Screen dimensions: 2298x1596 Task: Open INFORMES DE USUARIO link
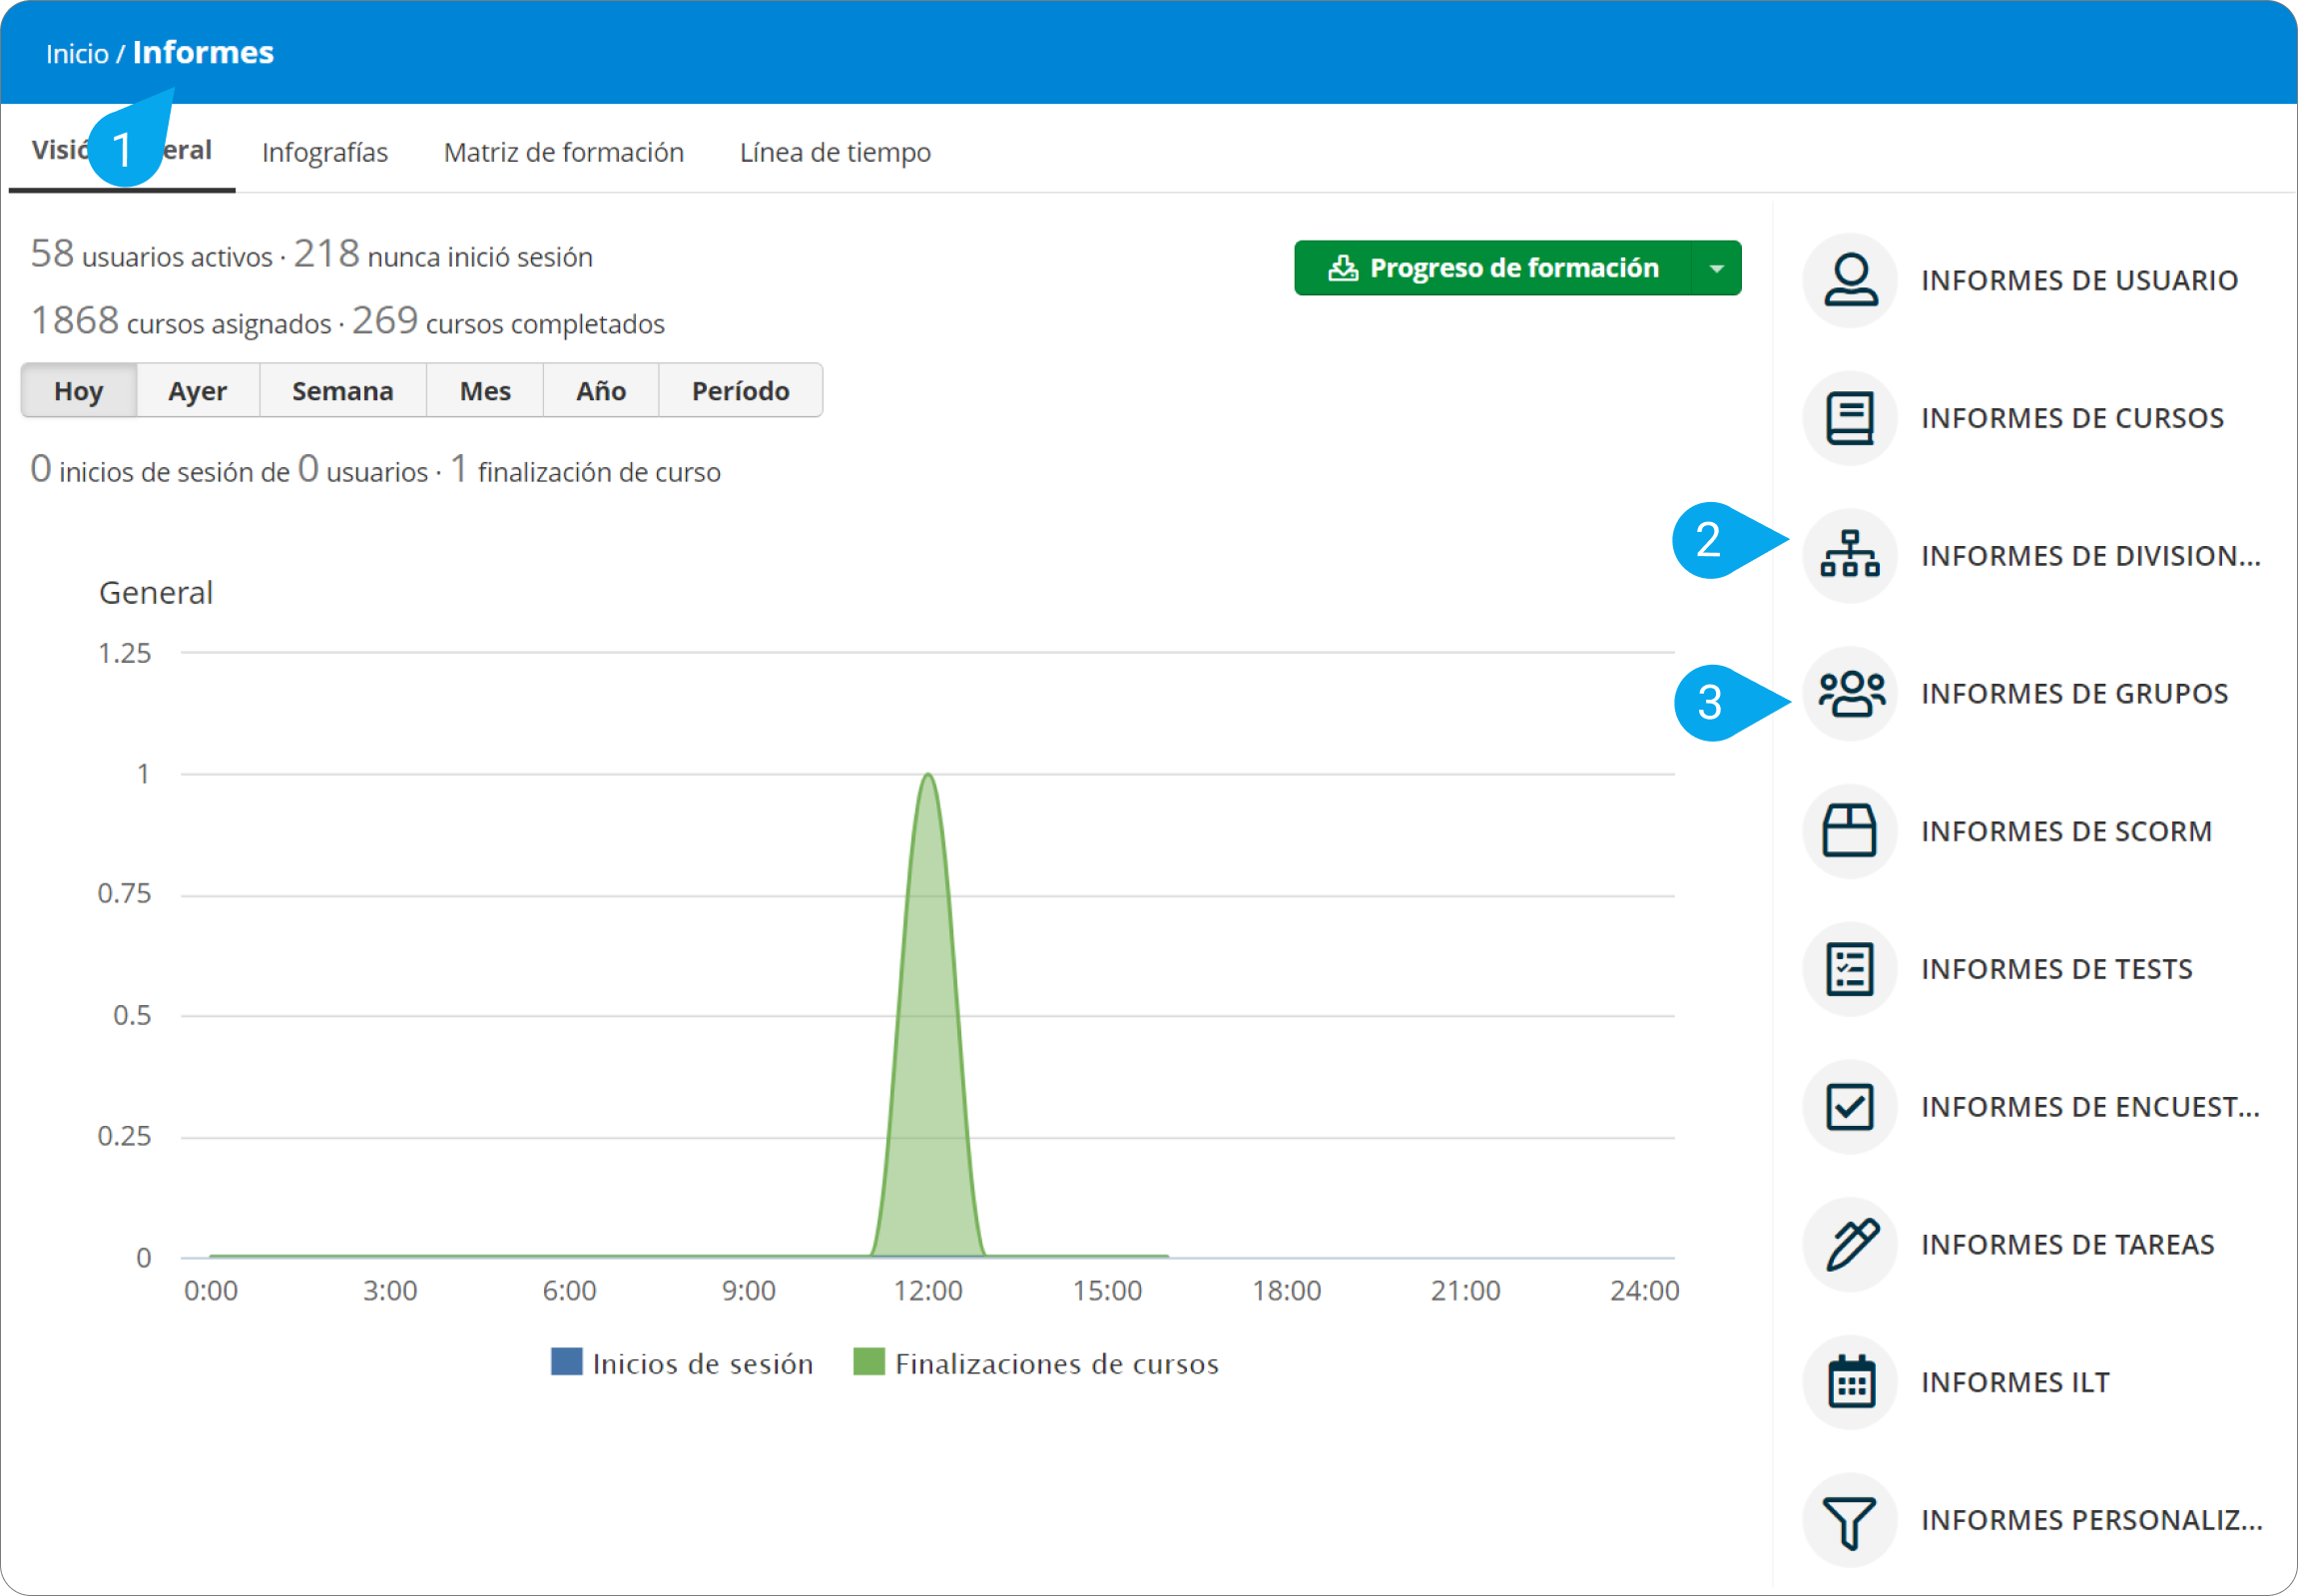[x=2080, y=280]
